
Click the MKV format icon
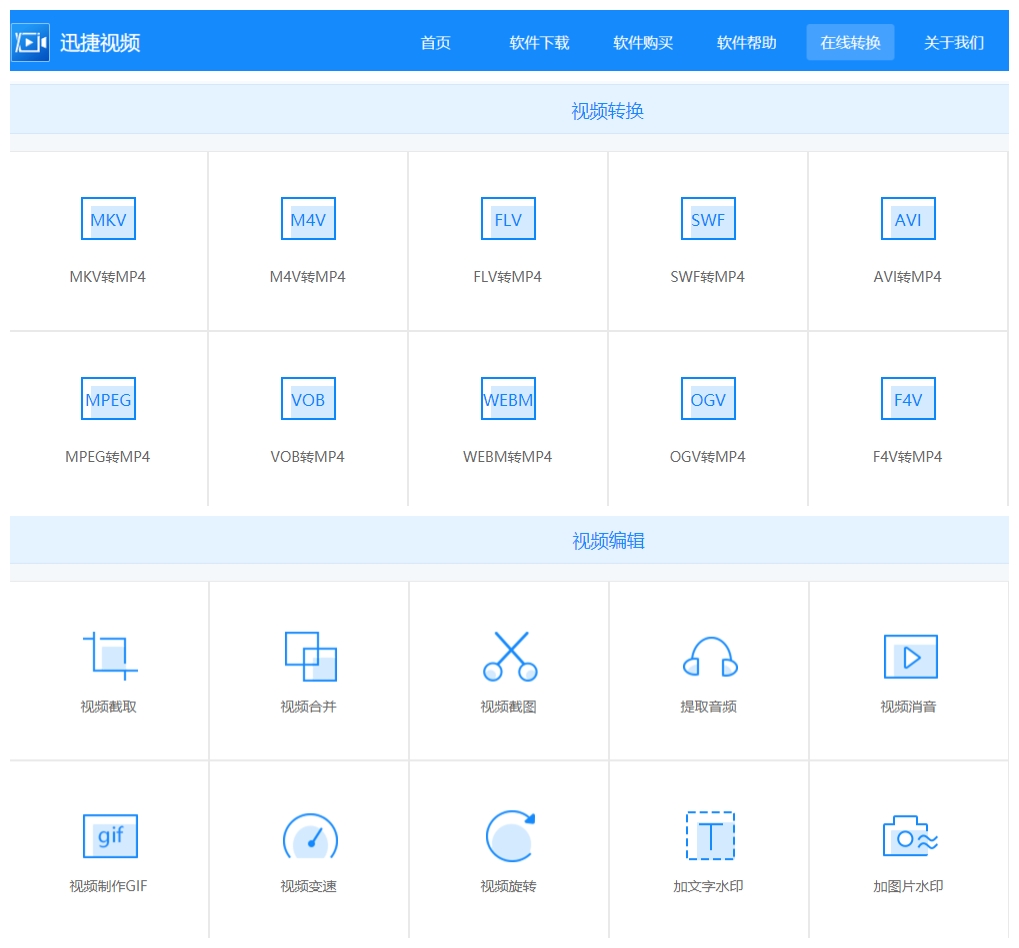point(109,219)
